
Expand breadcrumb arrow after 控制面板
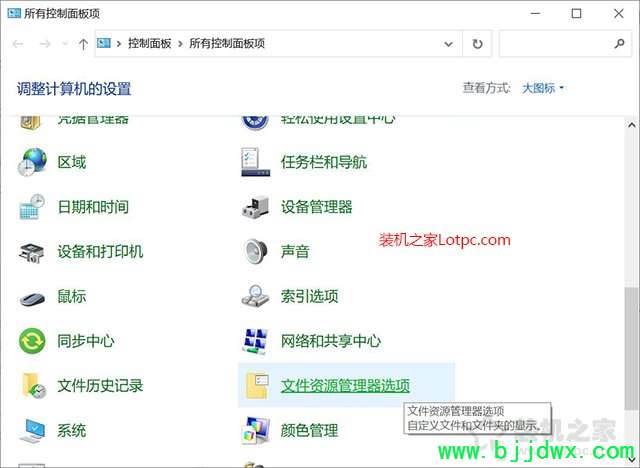(180, 44)
